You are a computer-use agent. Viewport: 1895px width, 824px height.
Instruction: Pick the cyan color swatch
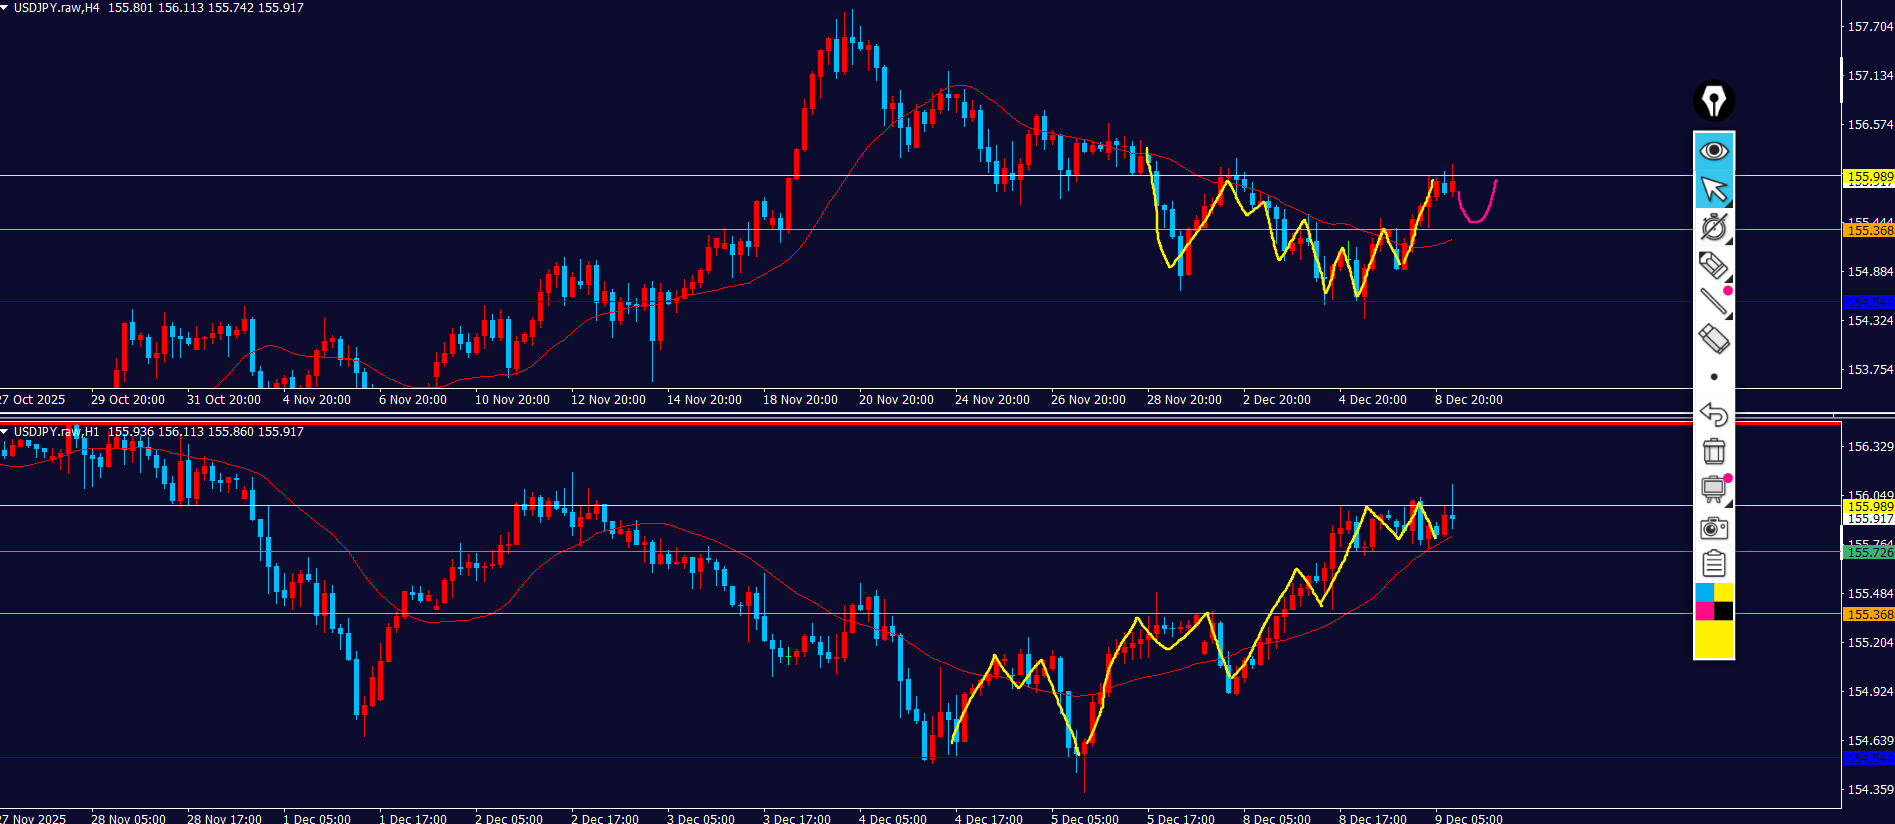1704,593
